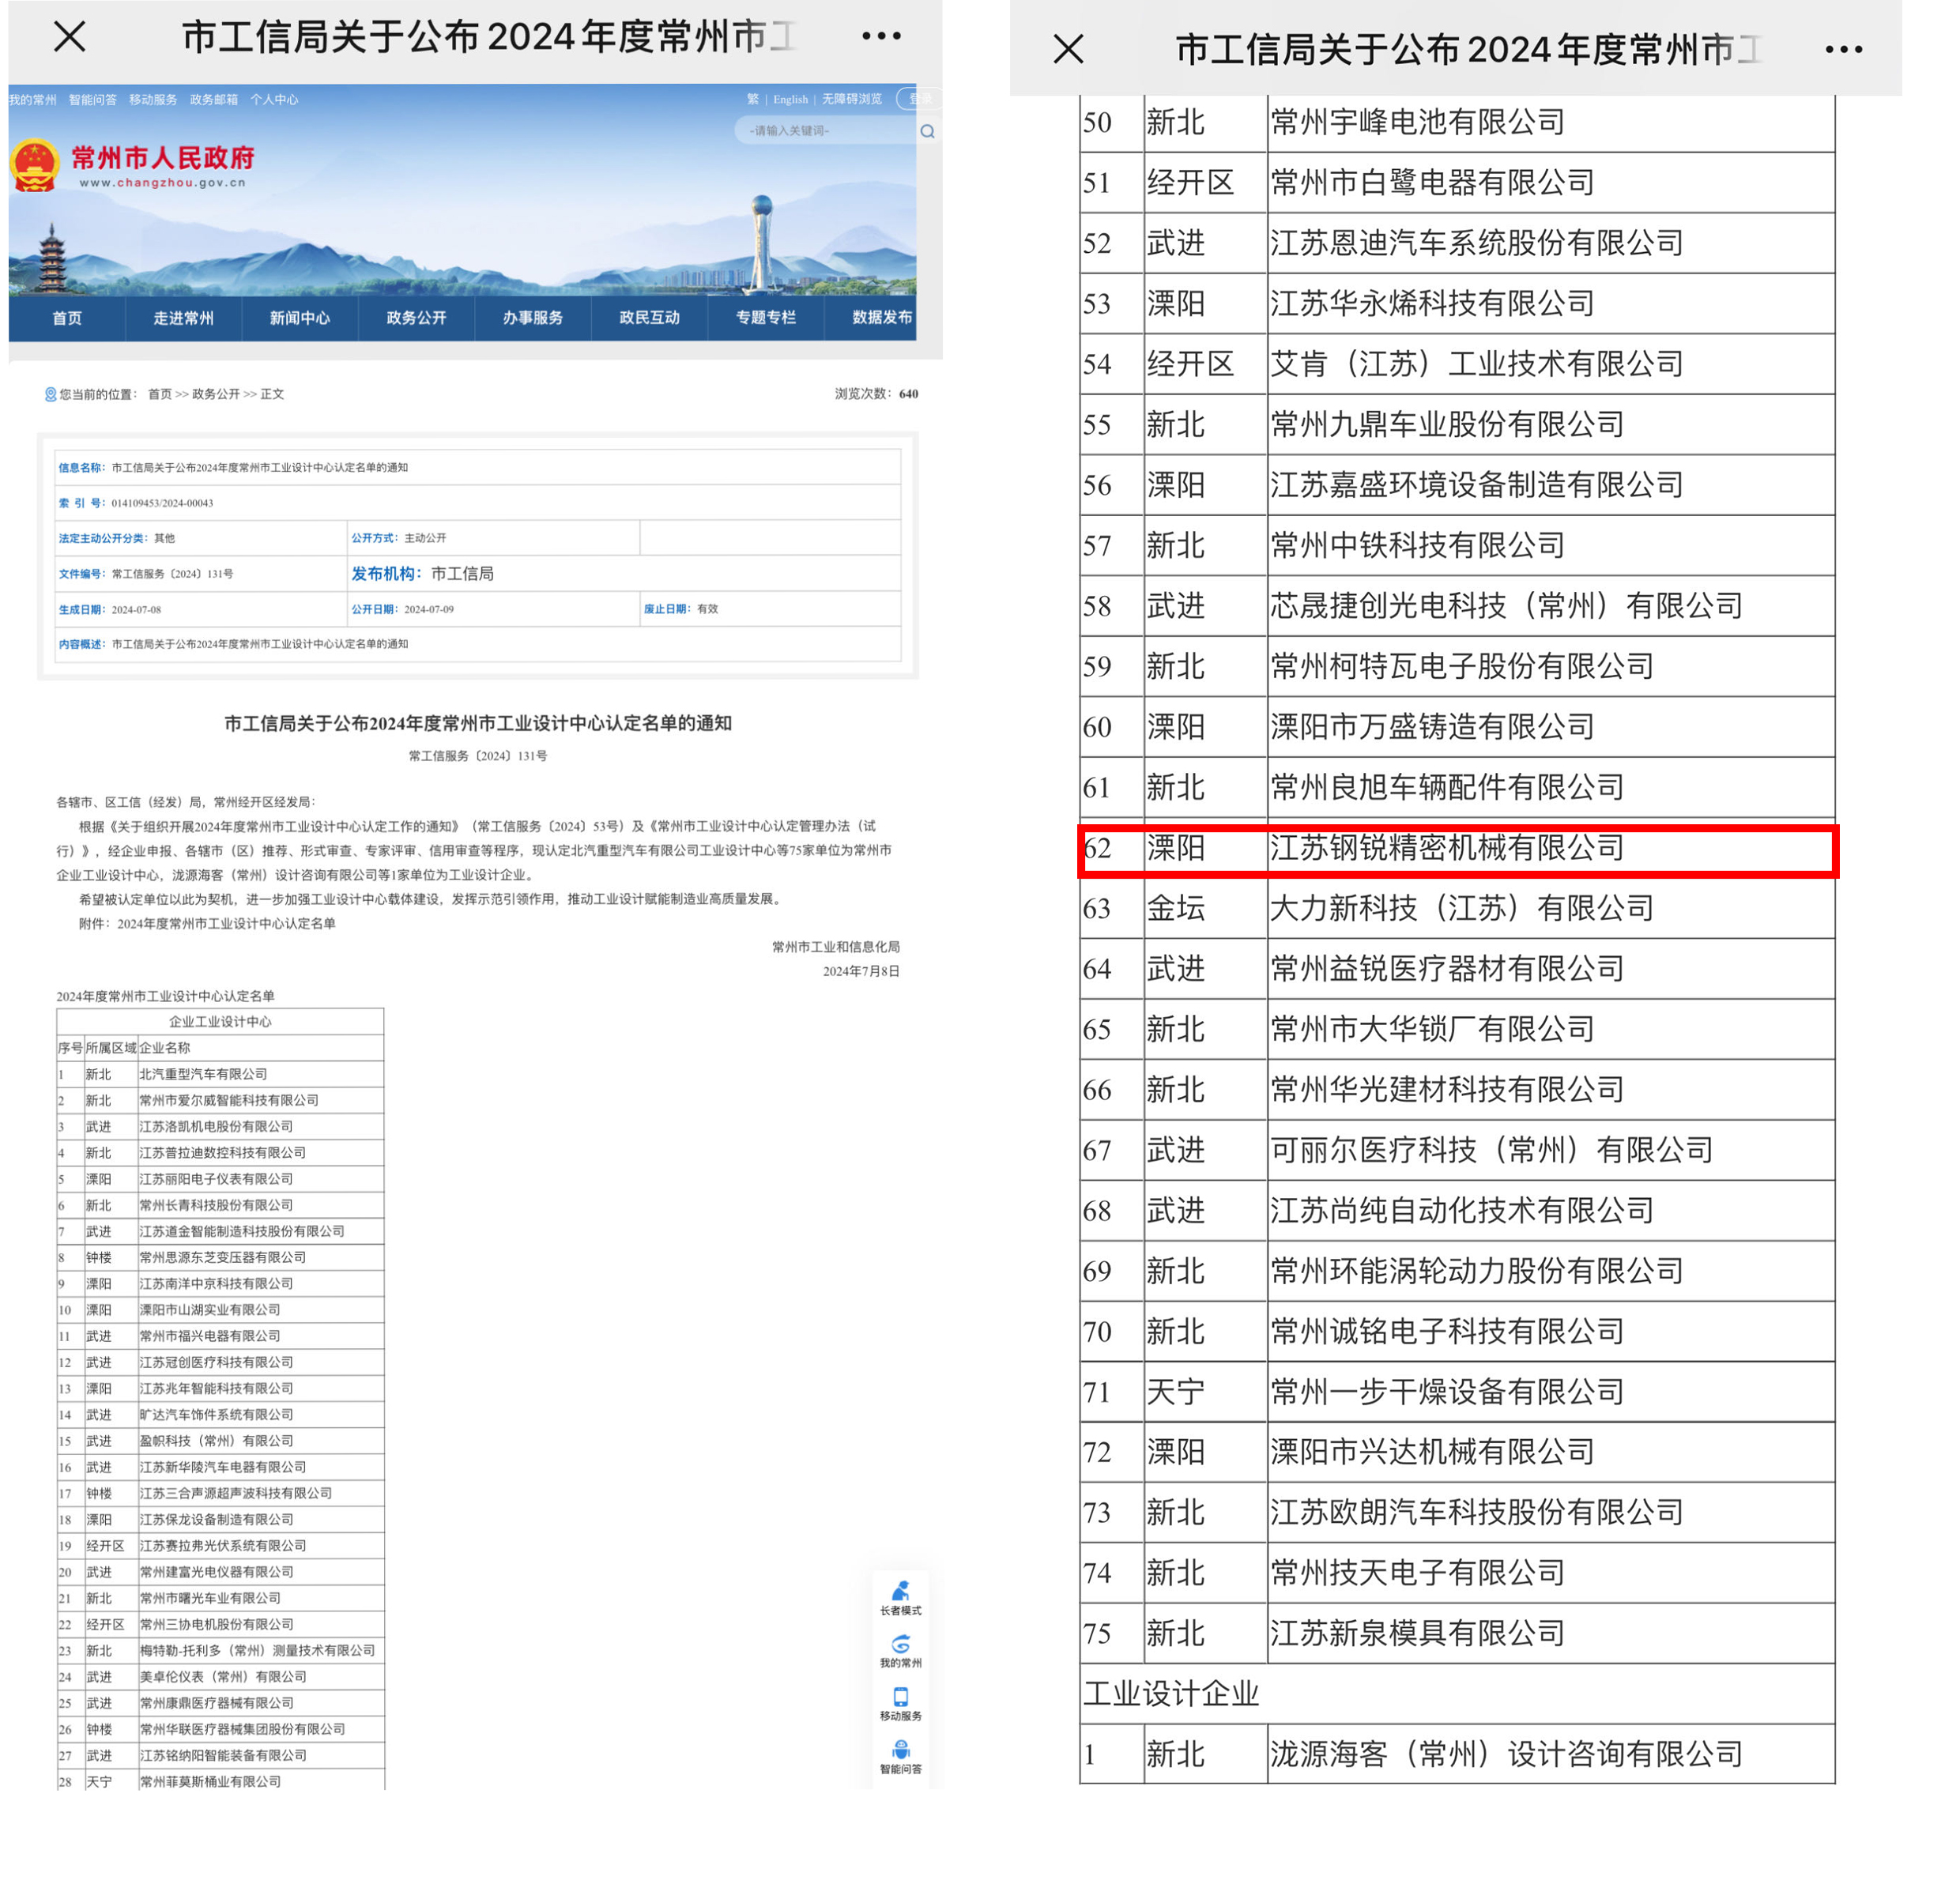Close the left article window

click(70, 37)
